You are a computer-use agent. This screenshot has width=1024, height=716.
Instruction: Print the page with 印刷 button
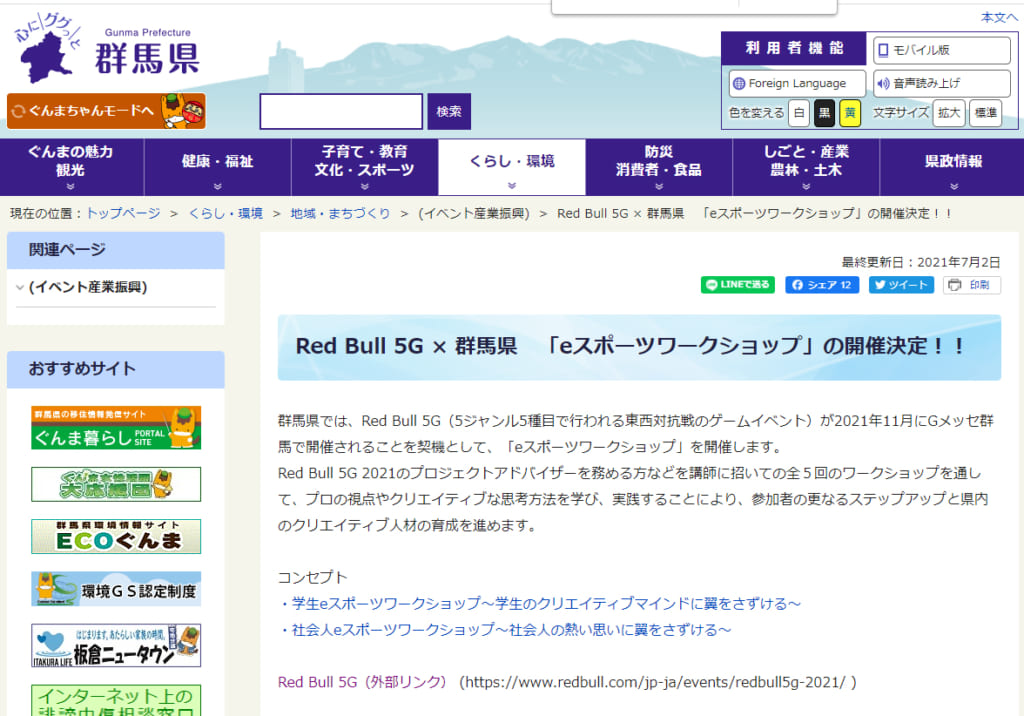pos(972,285)
